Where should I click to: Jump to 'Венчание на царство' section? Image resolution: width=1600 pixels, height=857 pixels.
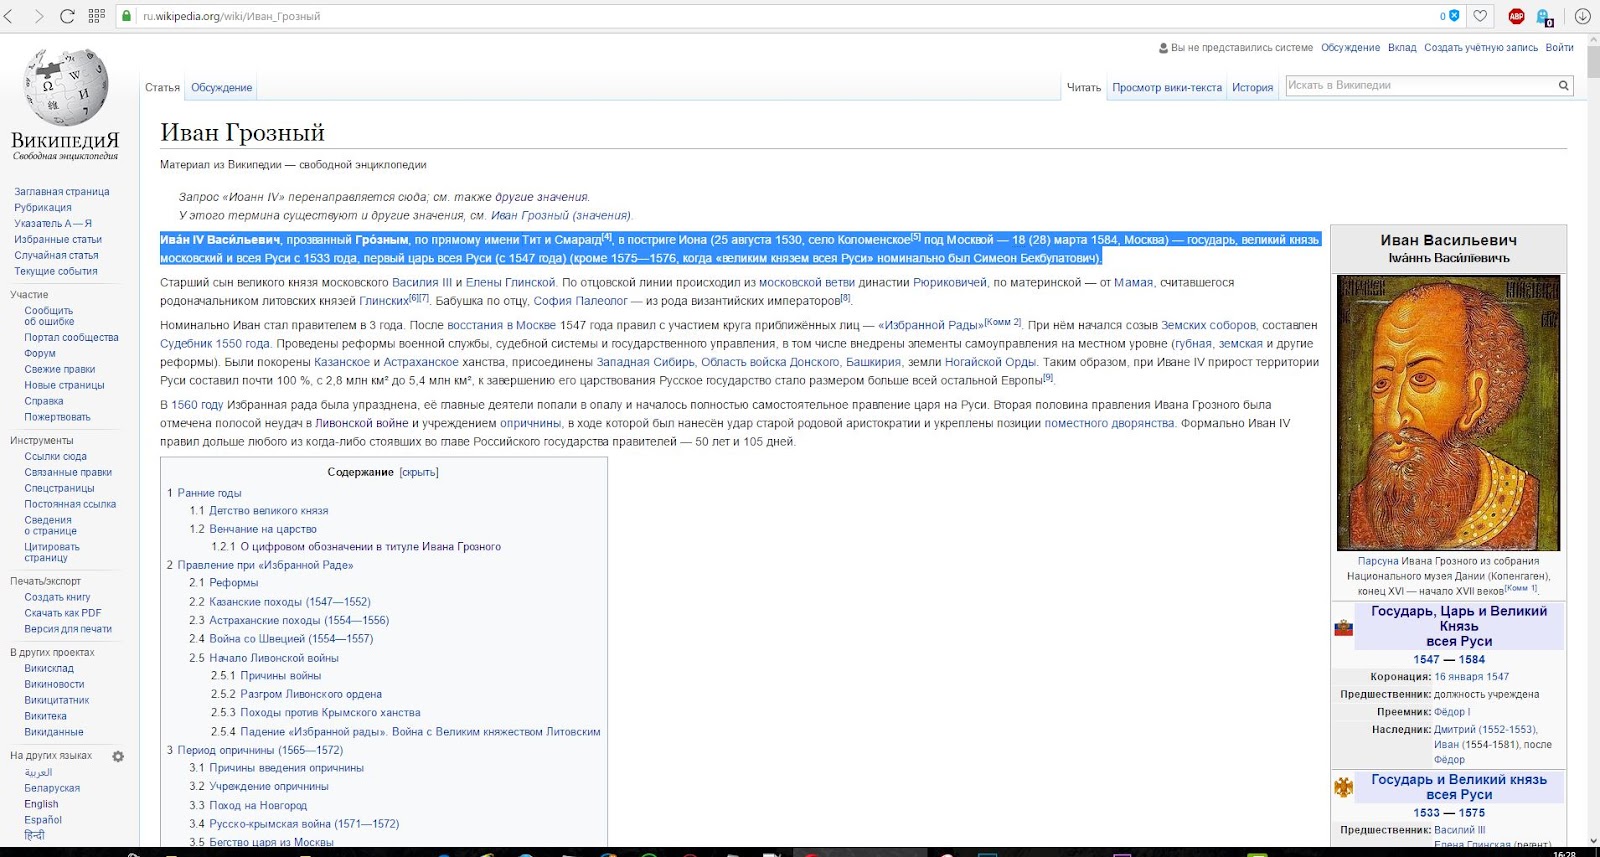tap(263, 529)
